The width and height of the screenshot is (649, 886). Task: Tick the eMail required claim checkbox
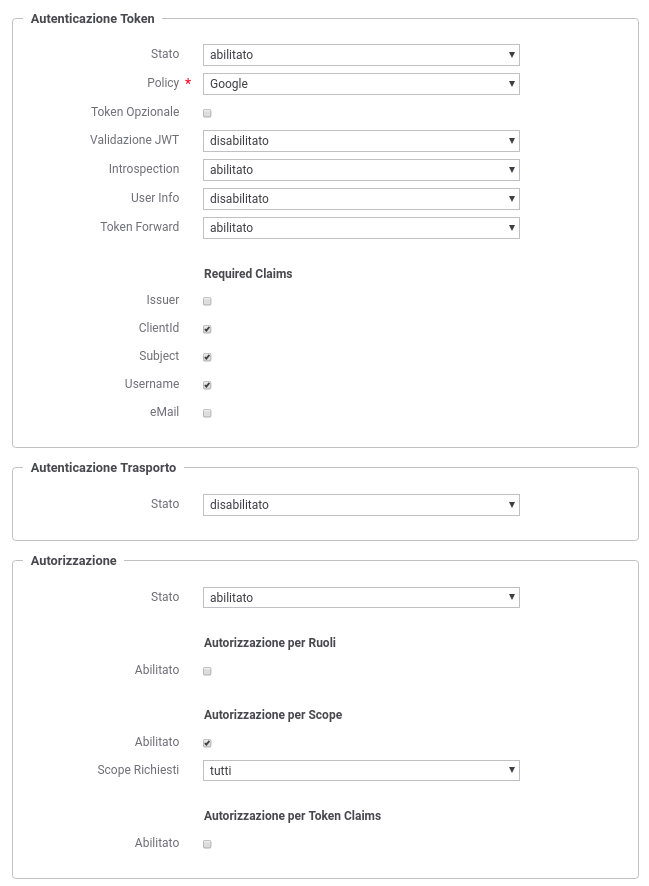[x=207, y=413]
